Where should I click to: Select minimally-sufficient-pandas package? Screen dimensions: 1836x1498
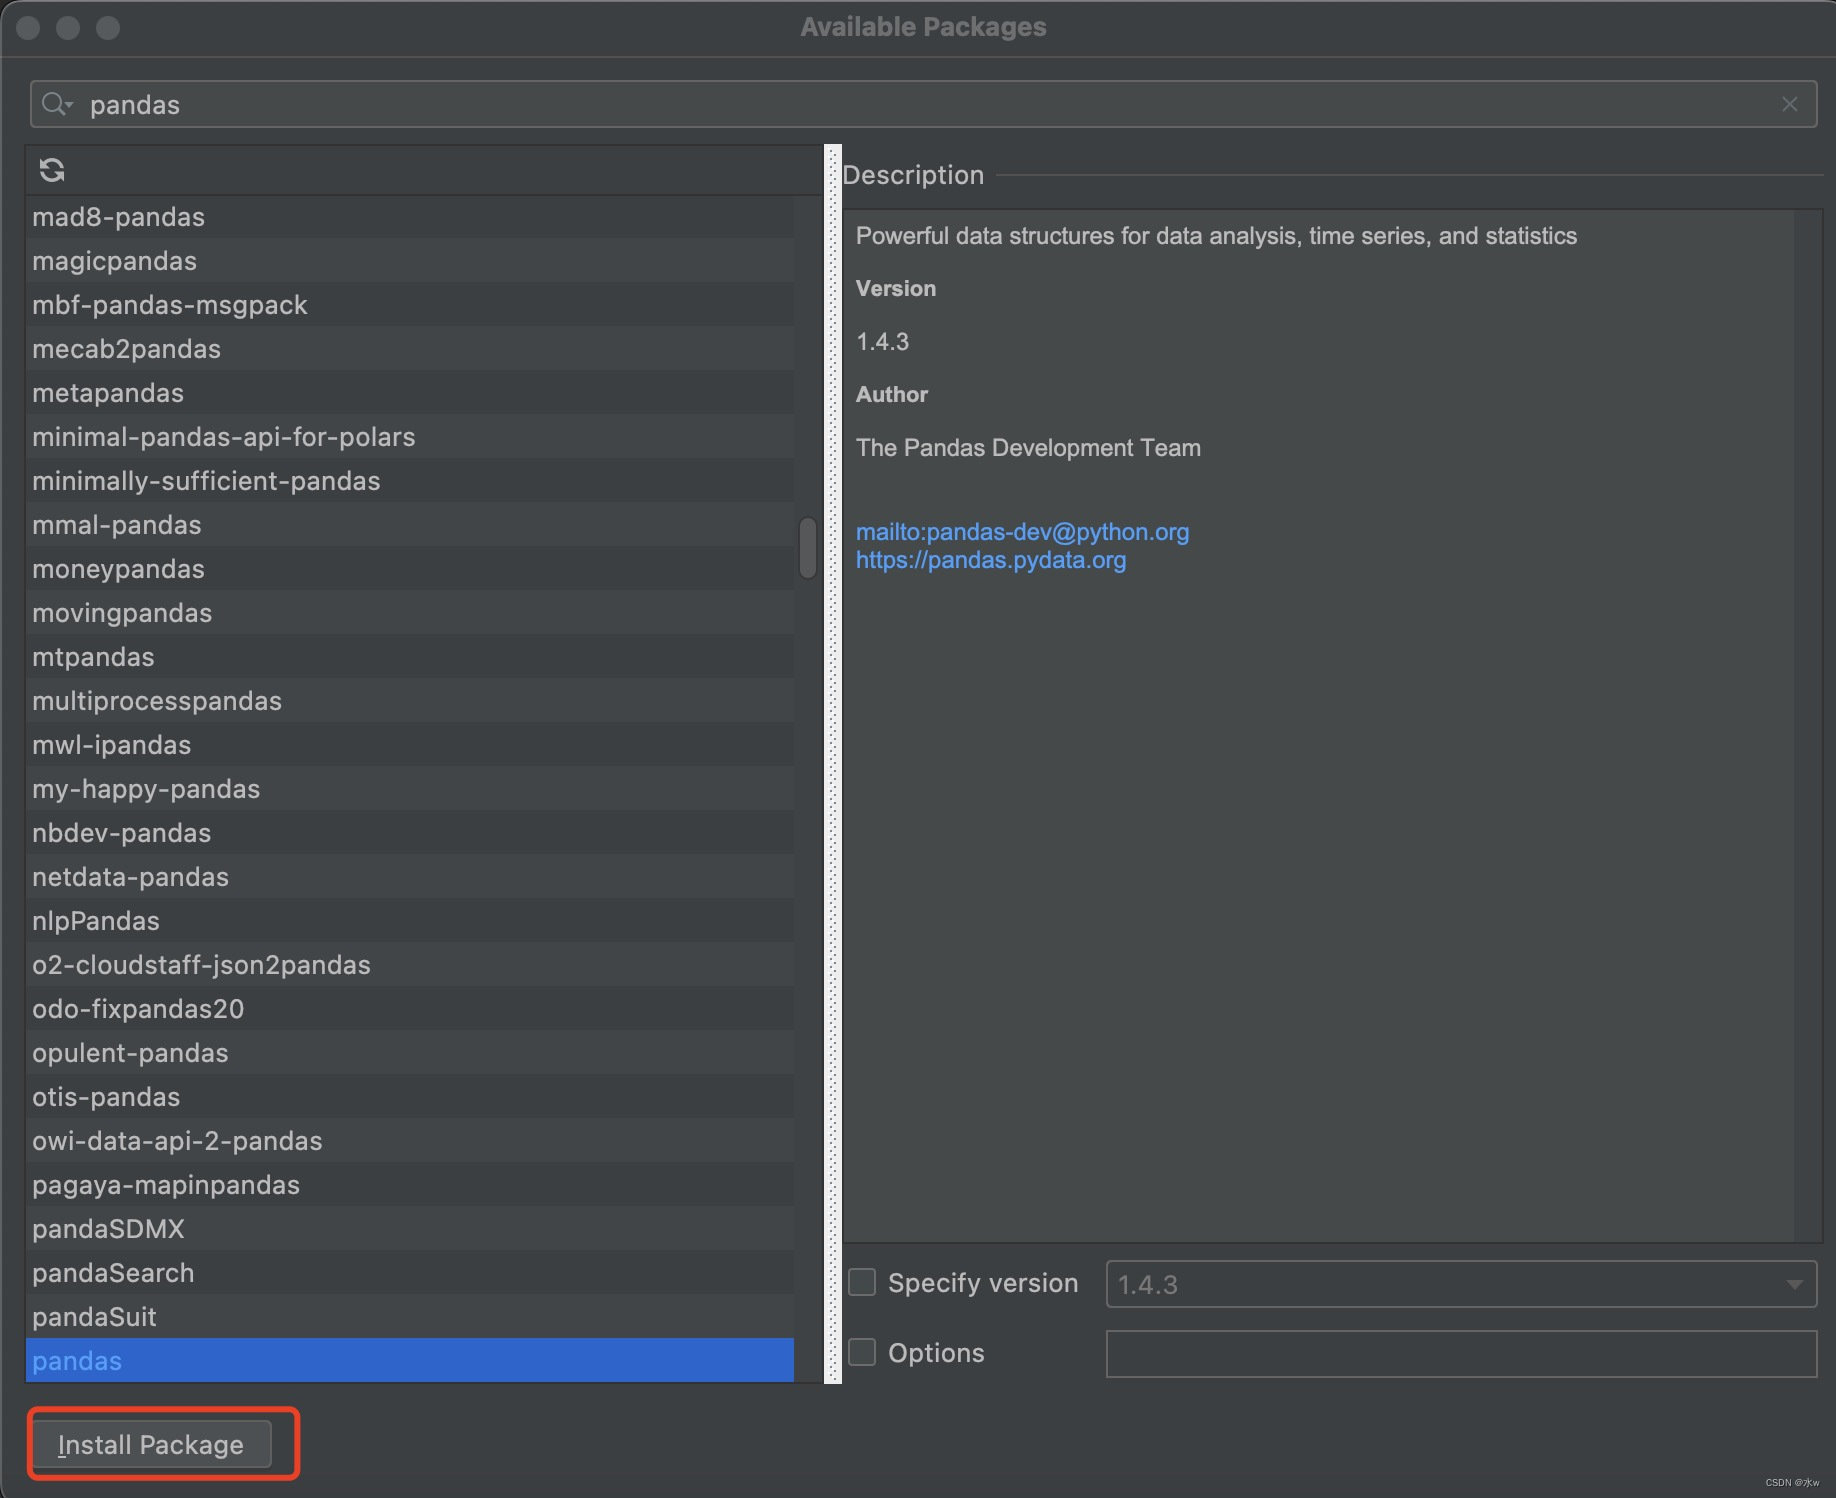tap(410, 481)
